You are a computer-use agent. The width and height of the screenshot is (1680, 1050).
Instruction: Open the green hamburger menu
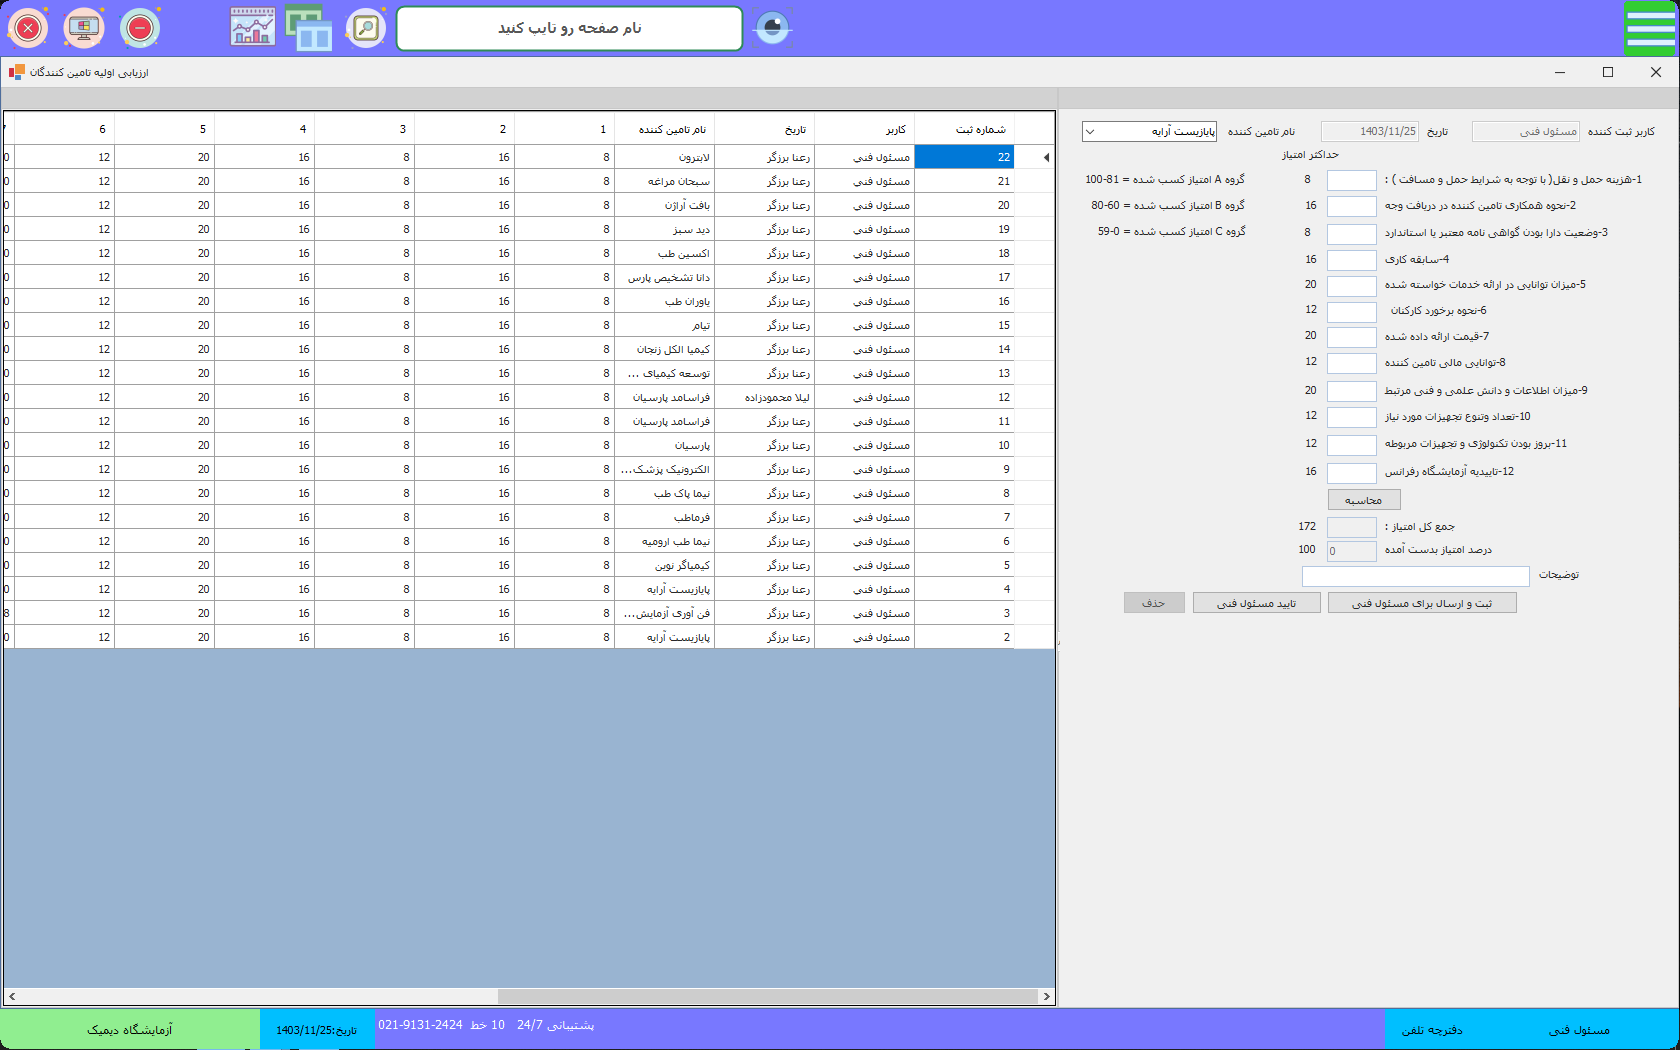click(x=1650, y=28)
